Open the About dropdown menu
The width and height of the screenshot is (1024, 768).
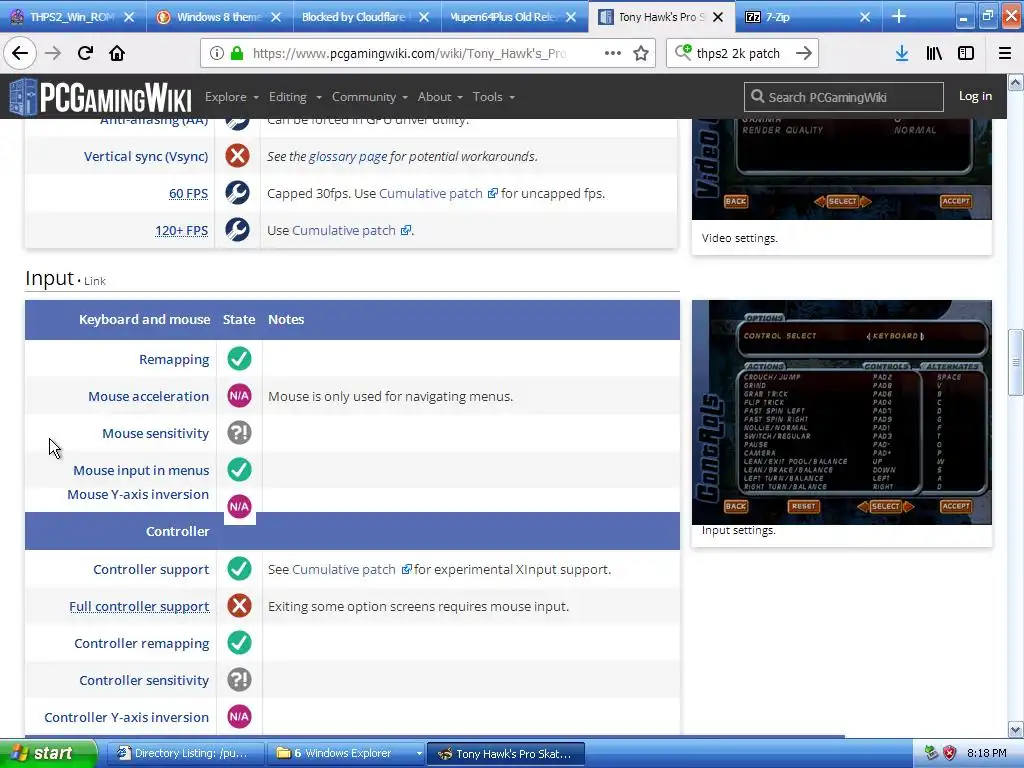(440, 97)
